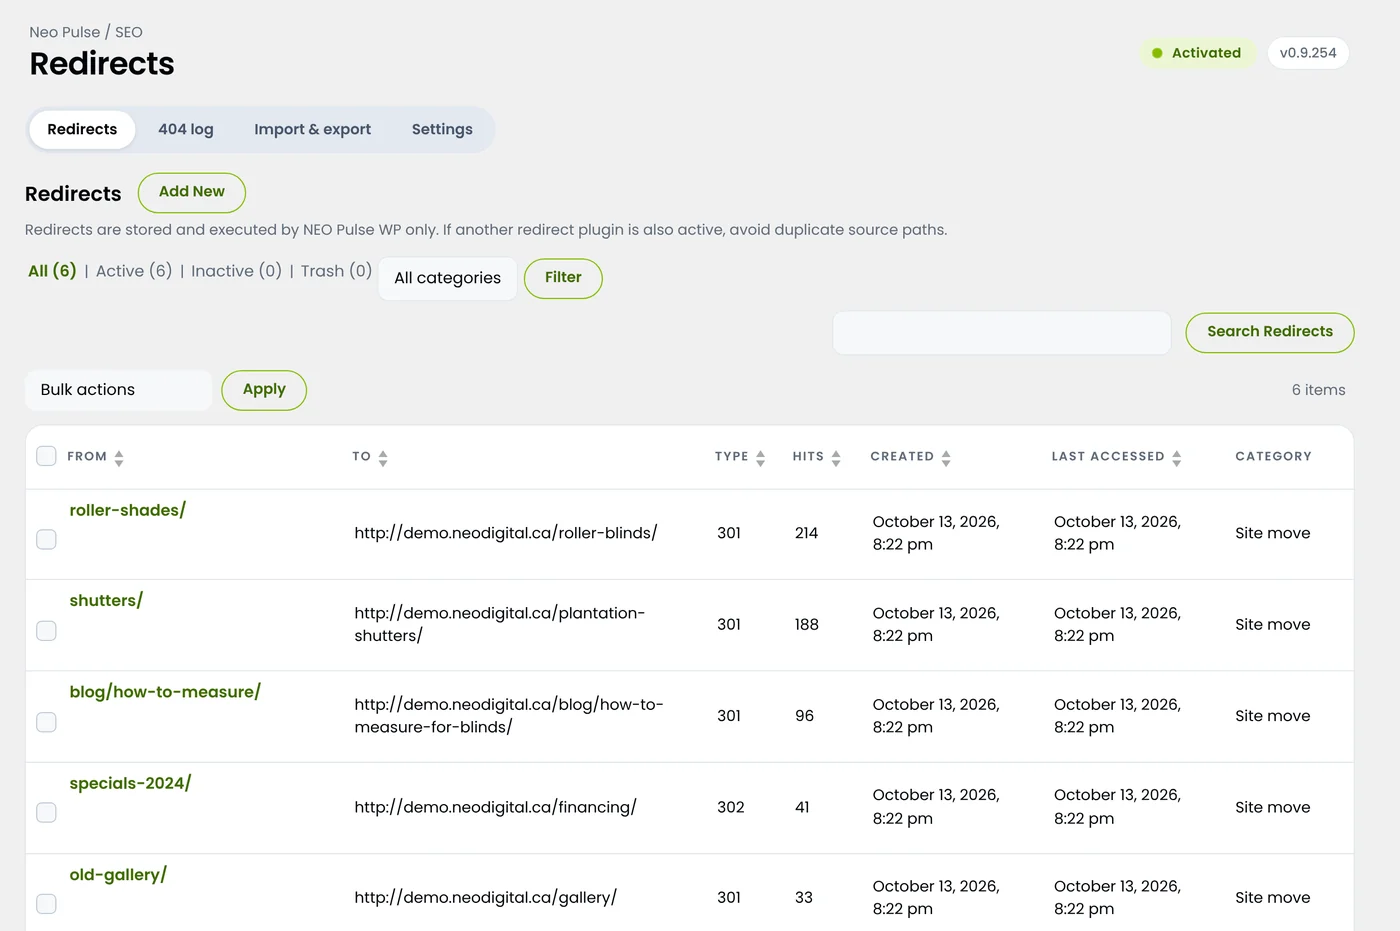Open the 404 log tab
The image size is (1400, 931).
(x=186, y=129)
